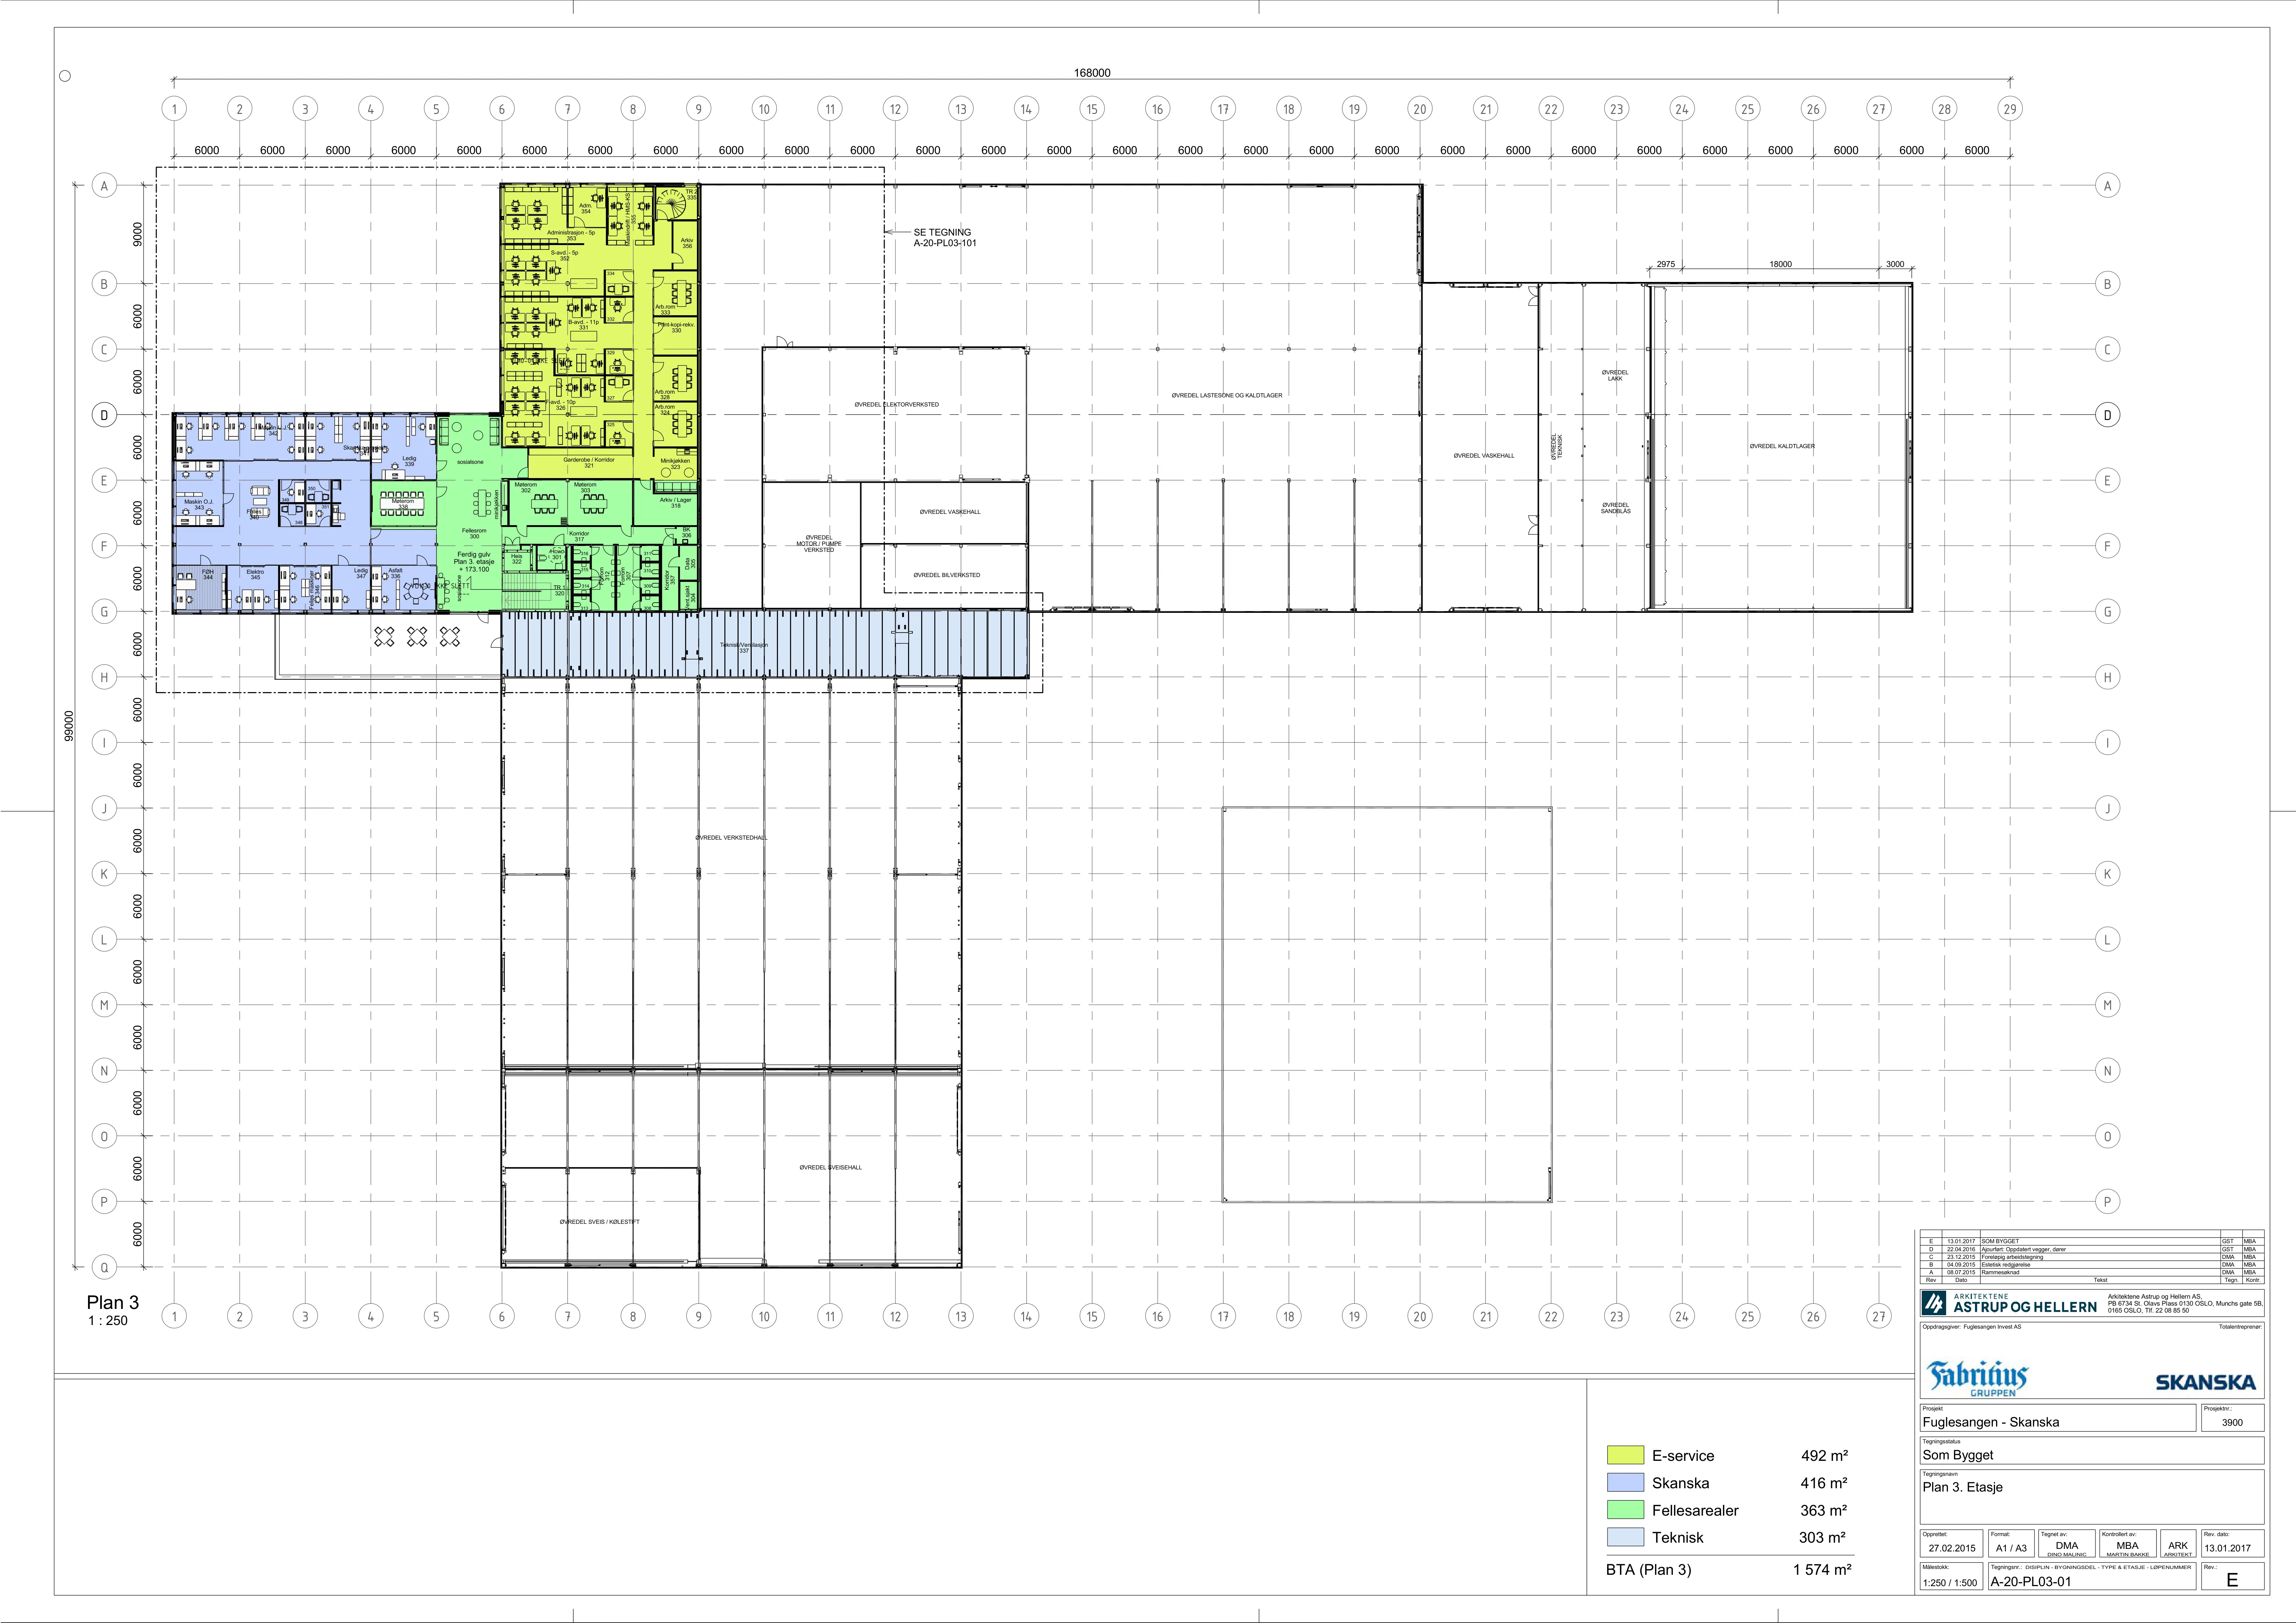Click grid axis bubble Q
The width and height of the screenshot is (2296, 1623).
point(104,1267)
